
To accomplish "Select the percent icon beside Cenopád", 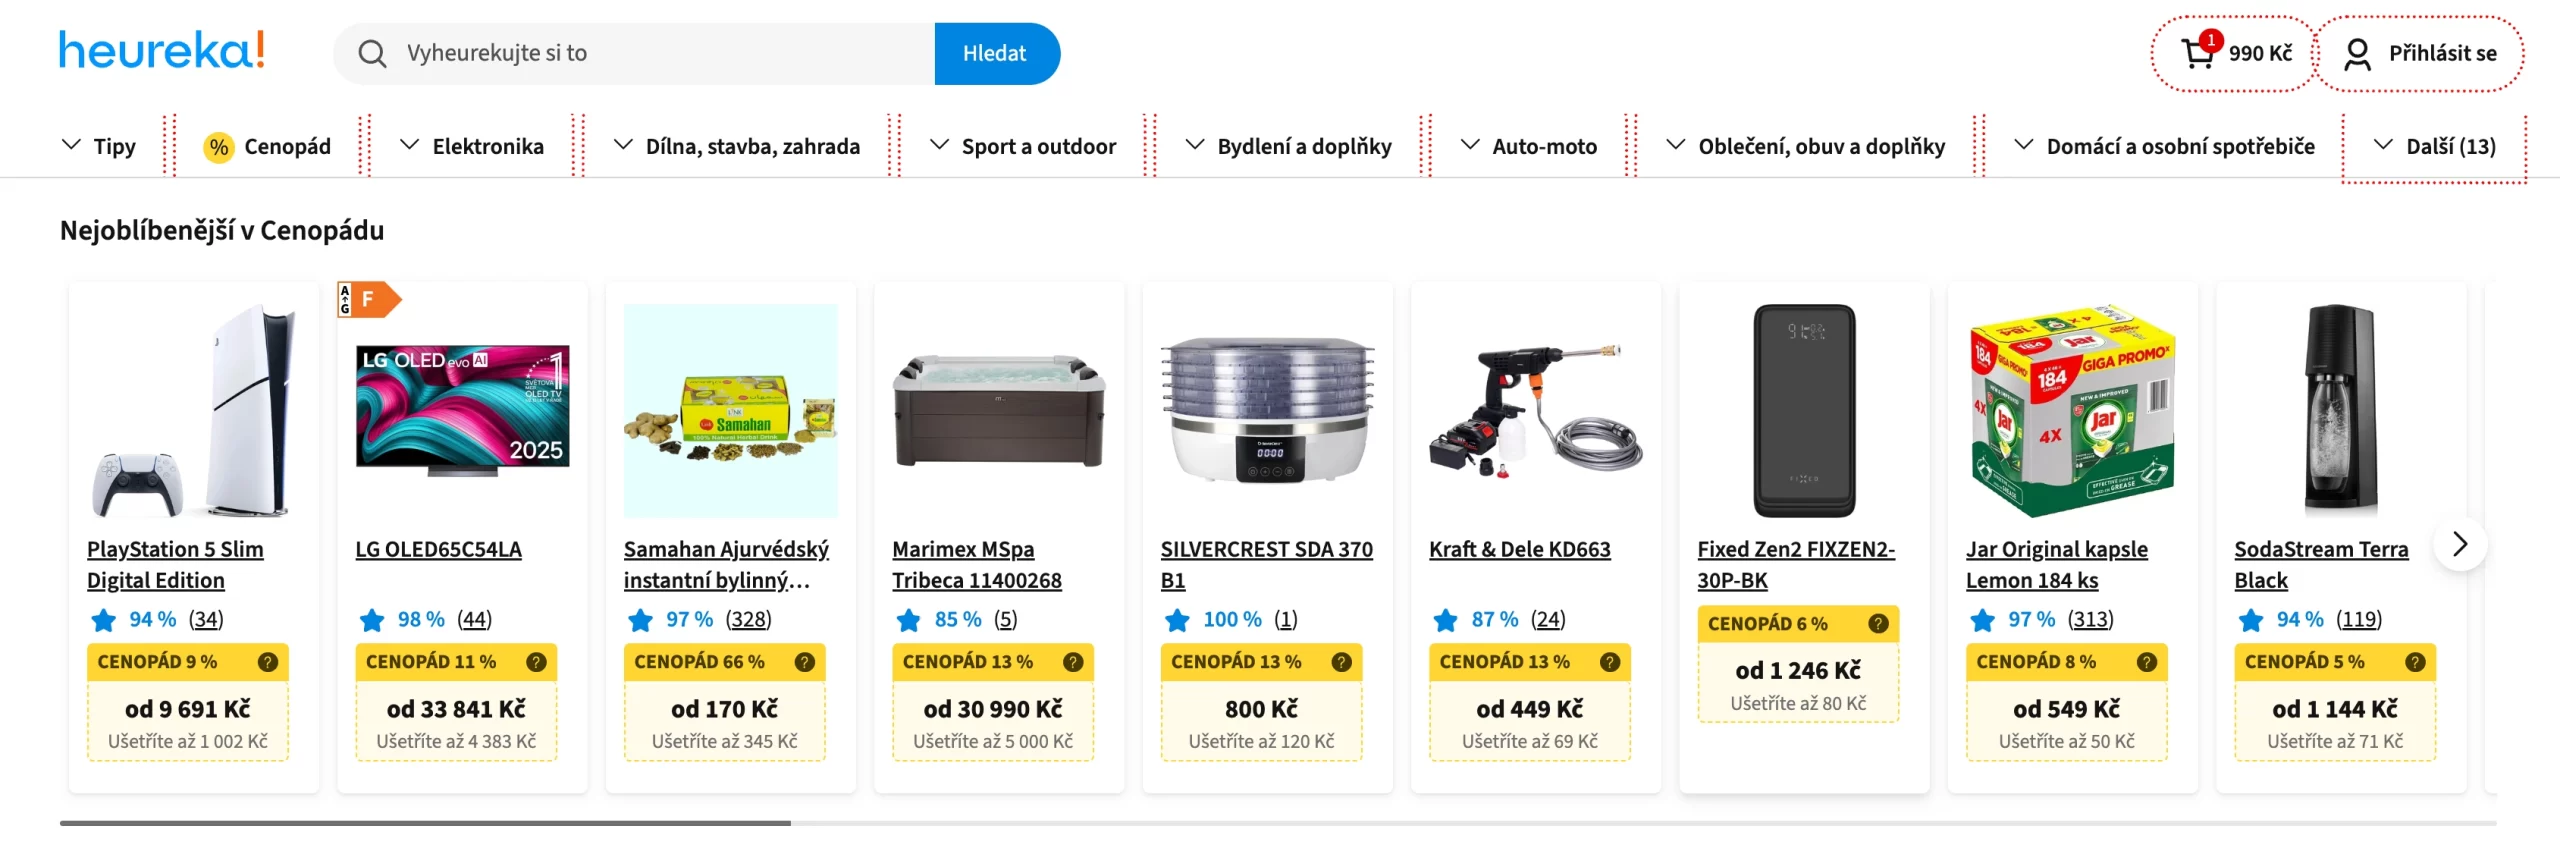I will [x=217, y=146].
